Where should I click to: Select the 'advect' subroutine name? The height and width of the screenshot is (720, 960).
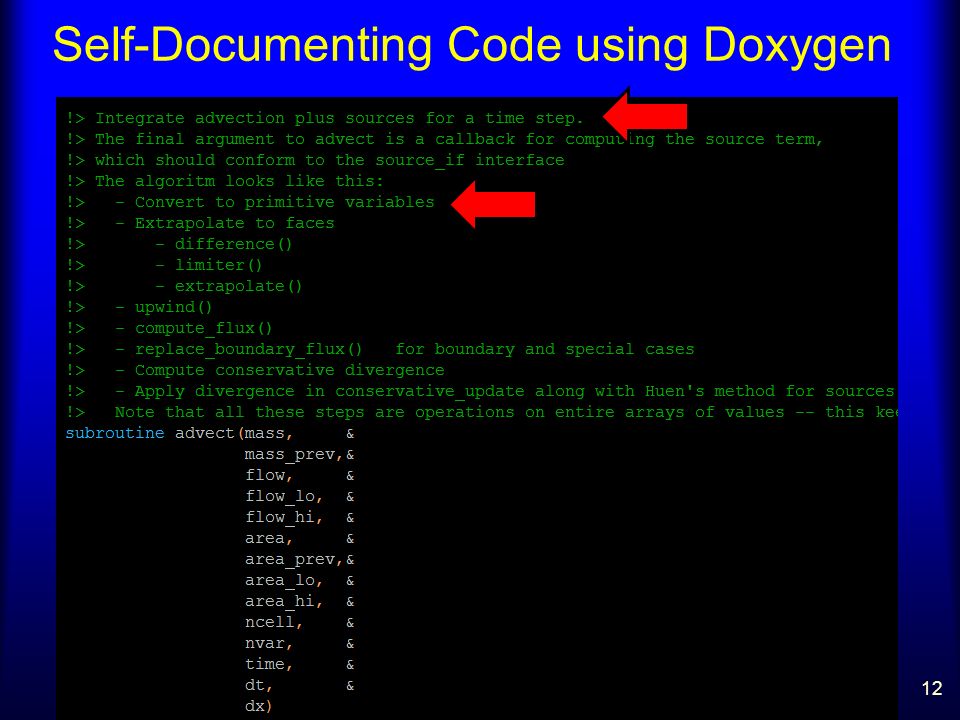pyautogui.click(x=204, y=433)
